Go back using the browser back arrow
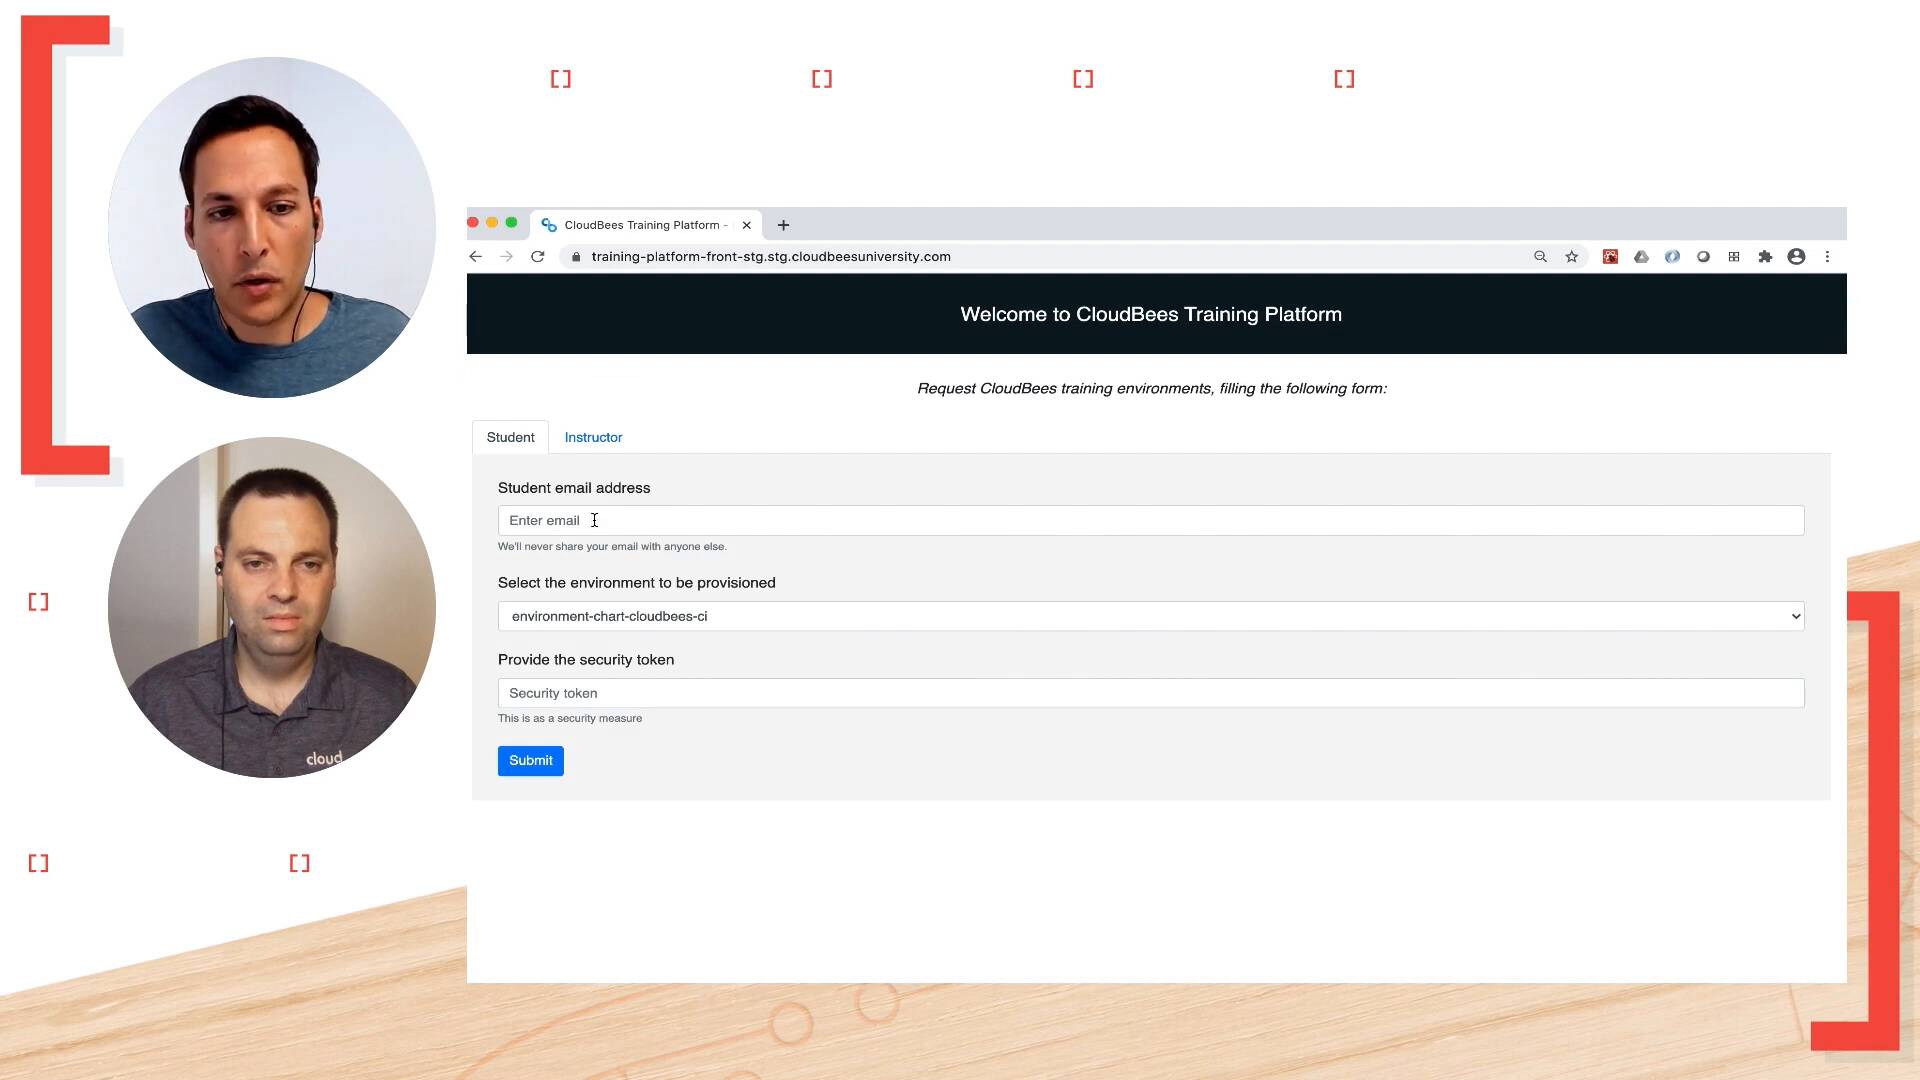 [x=476, y=257]
